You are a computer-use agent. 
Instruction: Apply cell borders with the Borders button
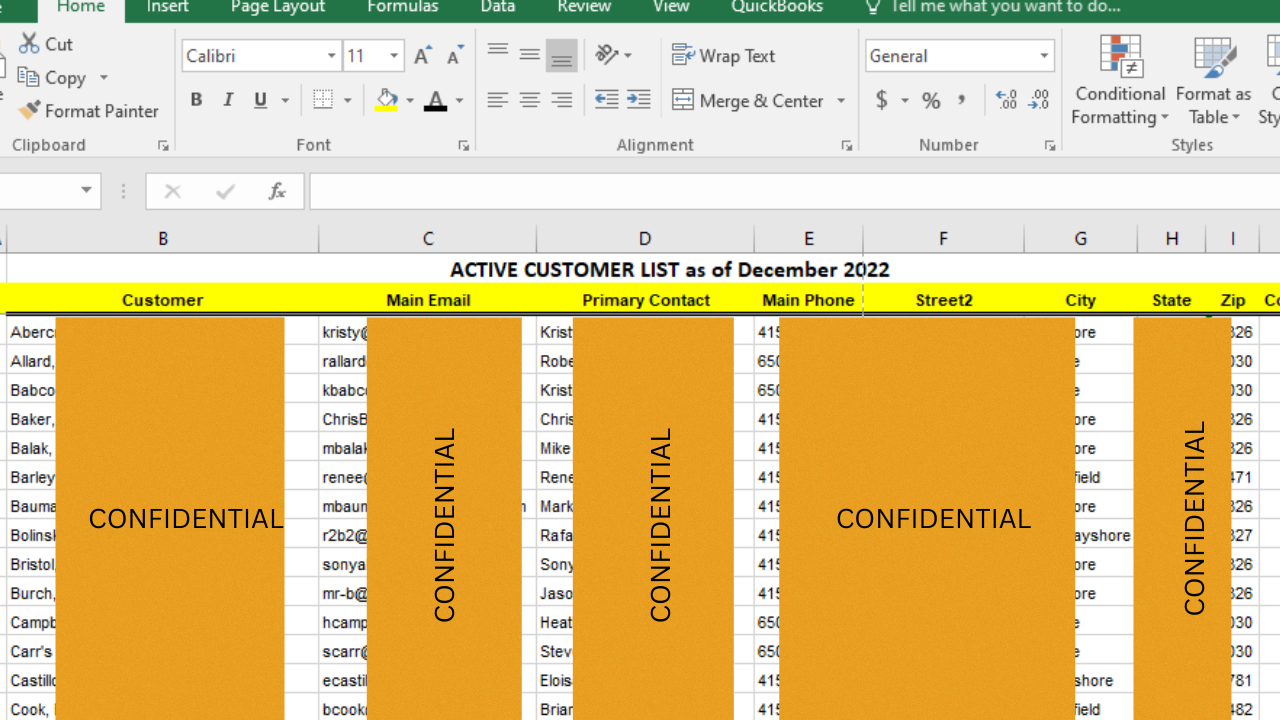pos(323,100)
